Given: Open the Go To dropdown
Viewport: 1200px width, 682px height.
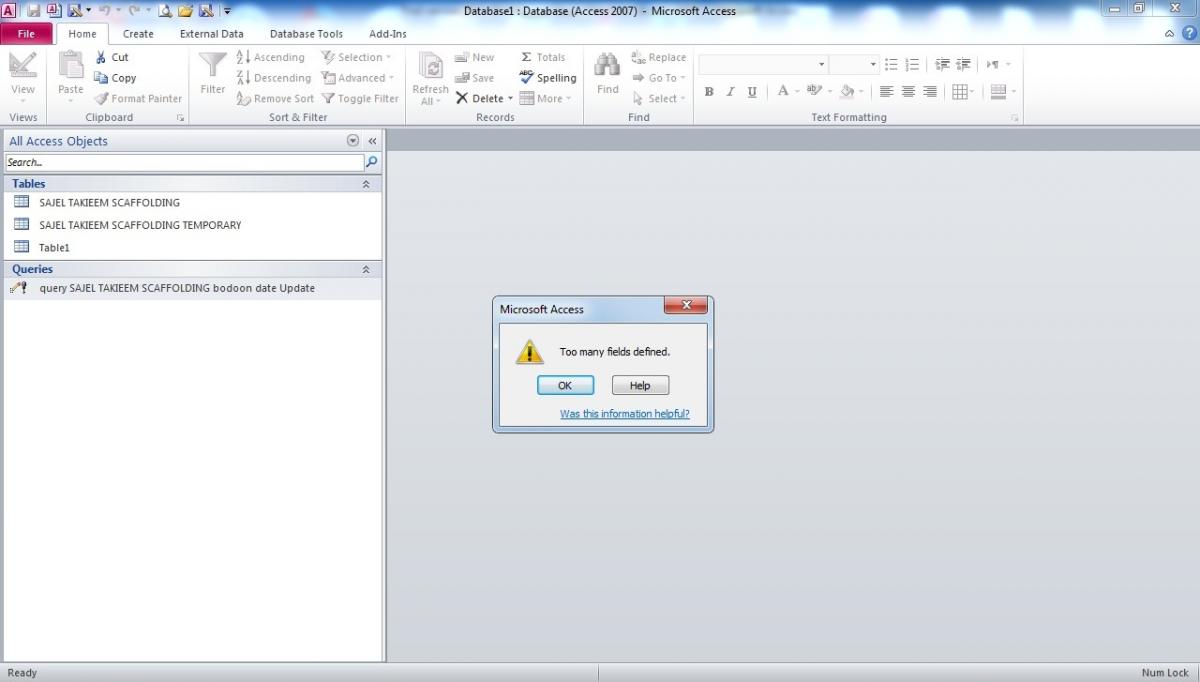Looking at the screenshot, I should click(659, 78).
